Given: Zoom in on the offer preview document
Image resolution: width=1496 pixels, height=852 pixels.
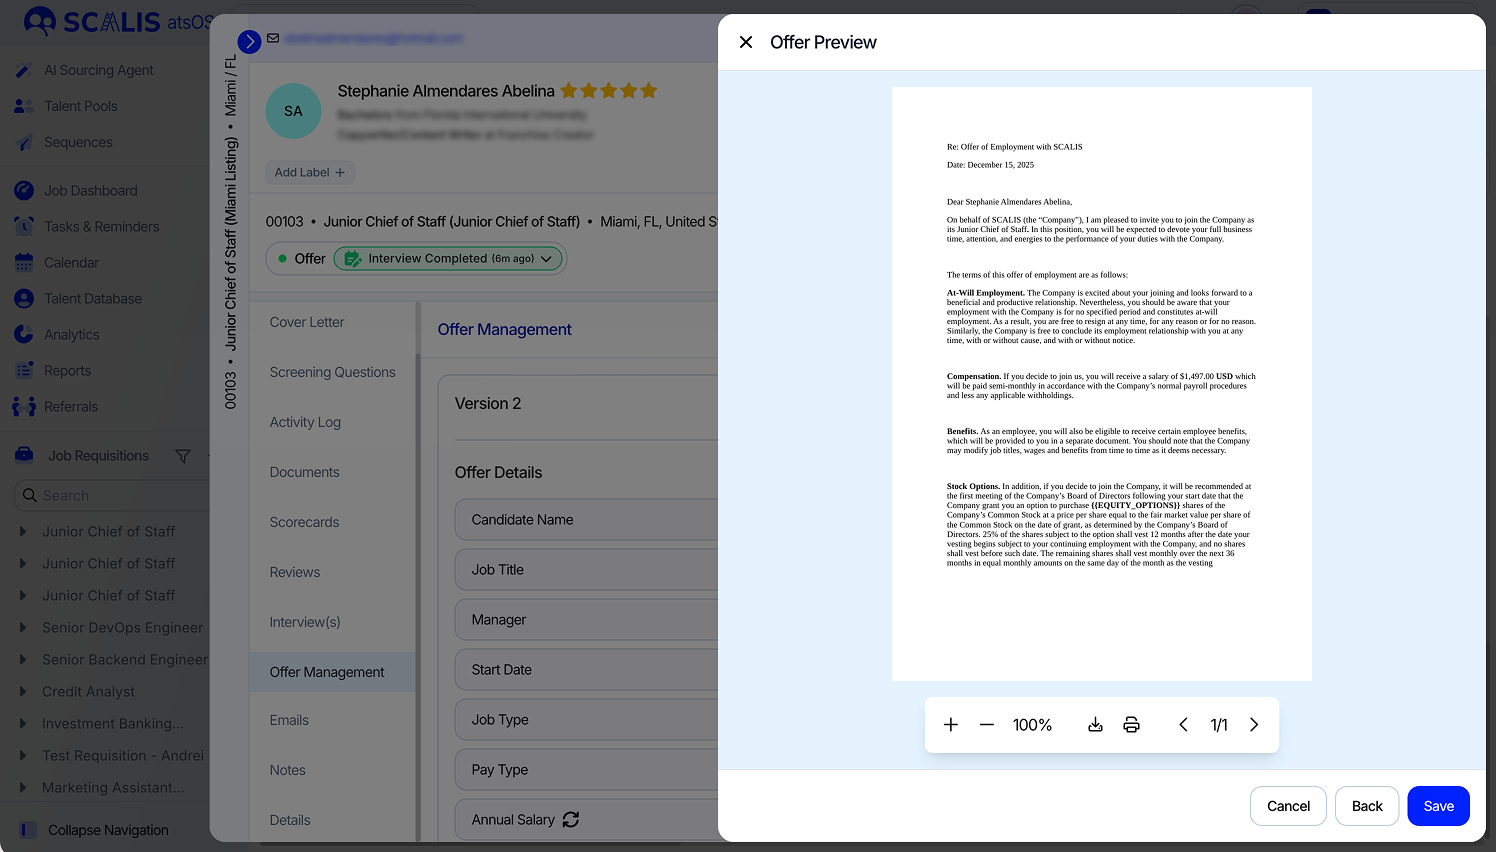Looking at the screenshot, I should [951, 725].
